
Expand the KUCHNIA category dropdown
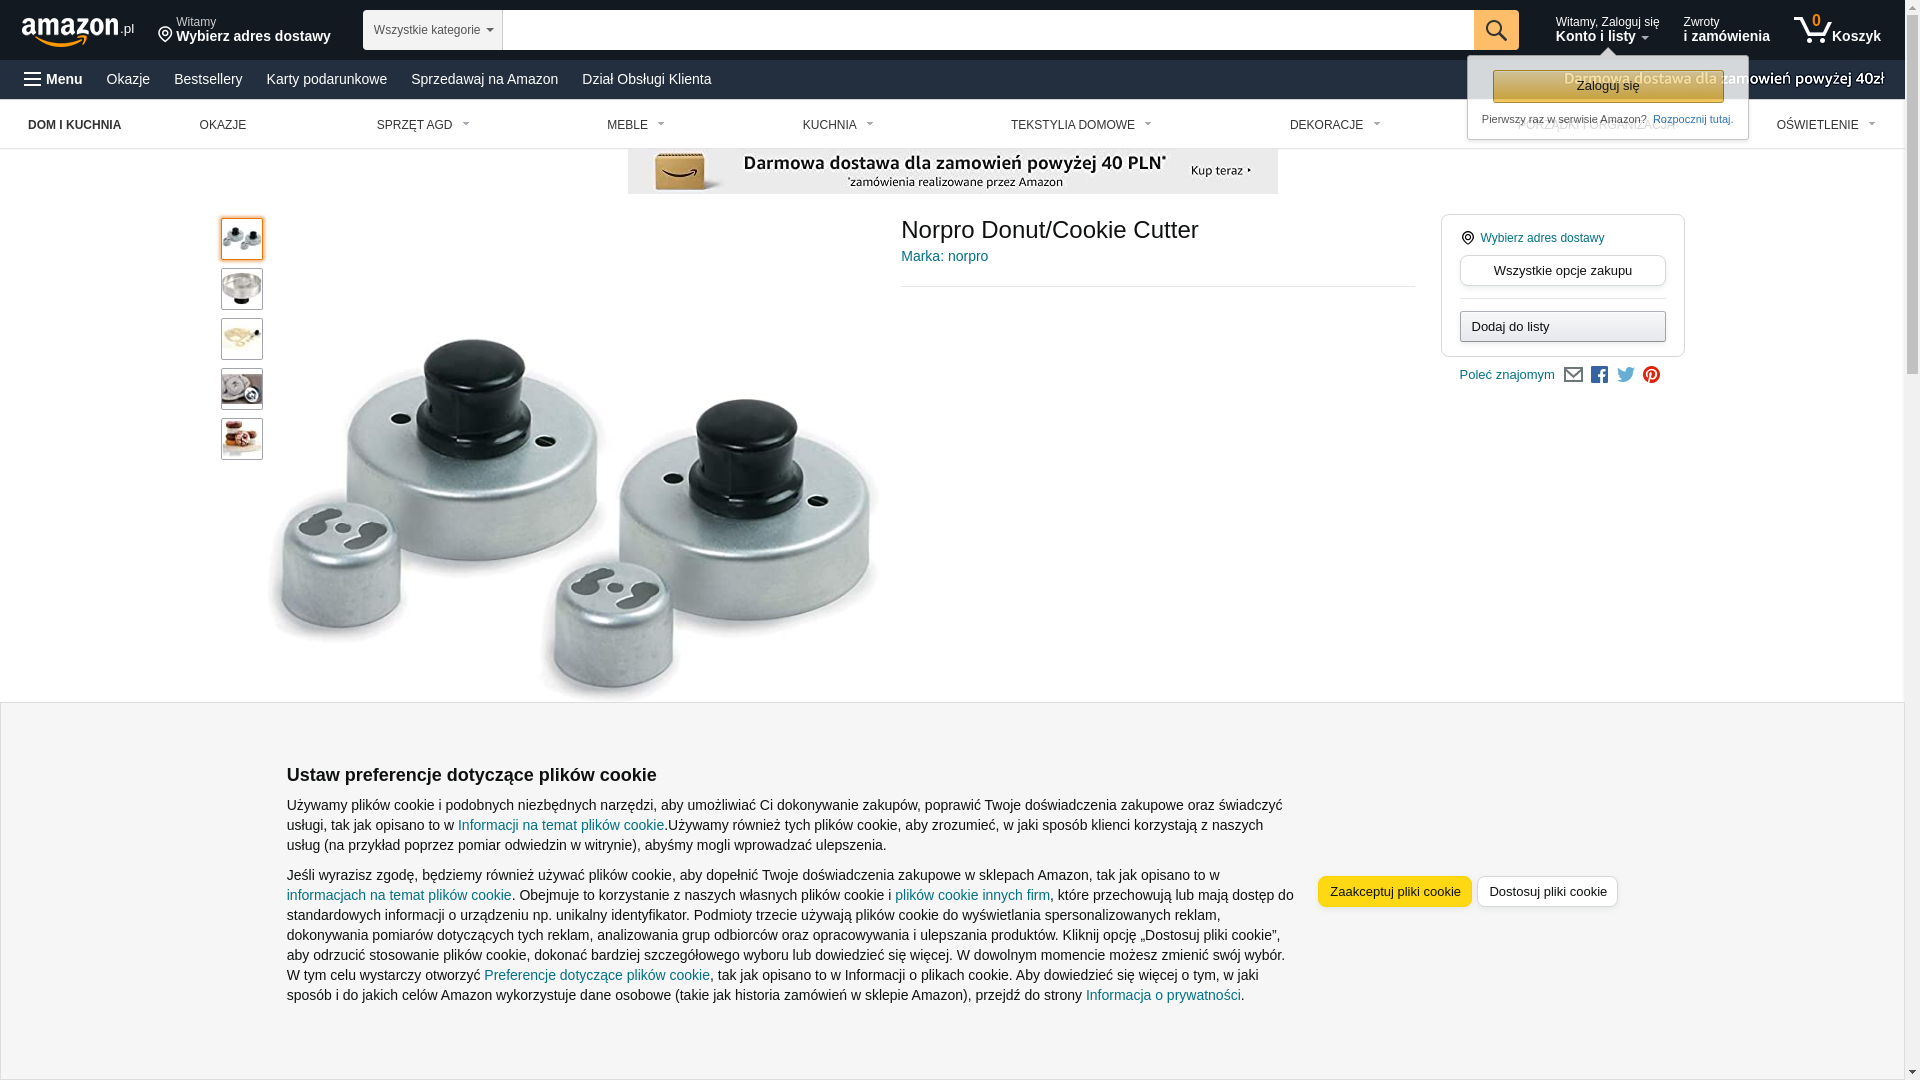[838, 125]
